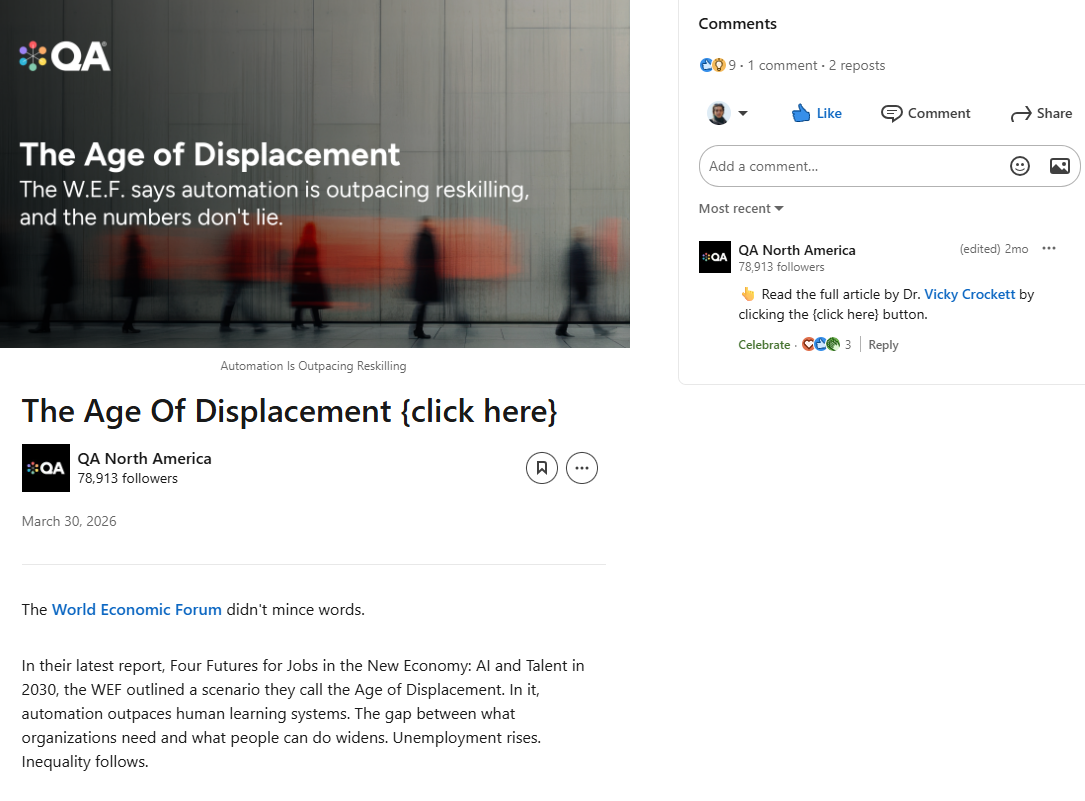The image size is (1085, 801).
Task: Like the article with thumbs-up icon
Action: click(817, 113)
